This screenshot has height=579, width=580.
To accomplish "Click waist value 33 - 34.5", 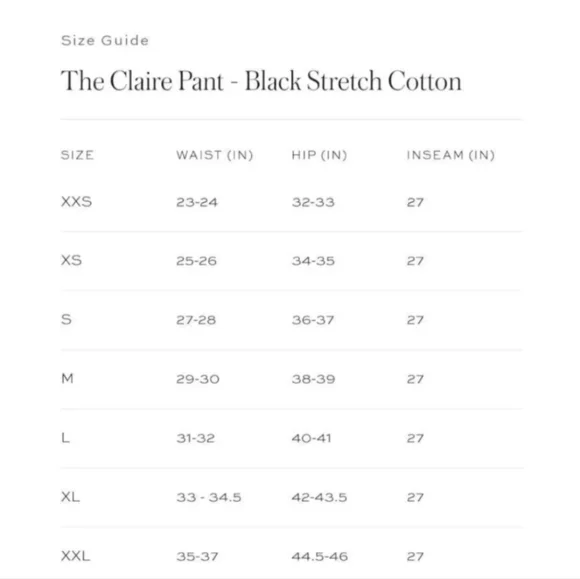I will 209,497.
